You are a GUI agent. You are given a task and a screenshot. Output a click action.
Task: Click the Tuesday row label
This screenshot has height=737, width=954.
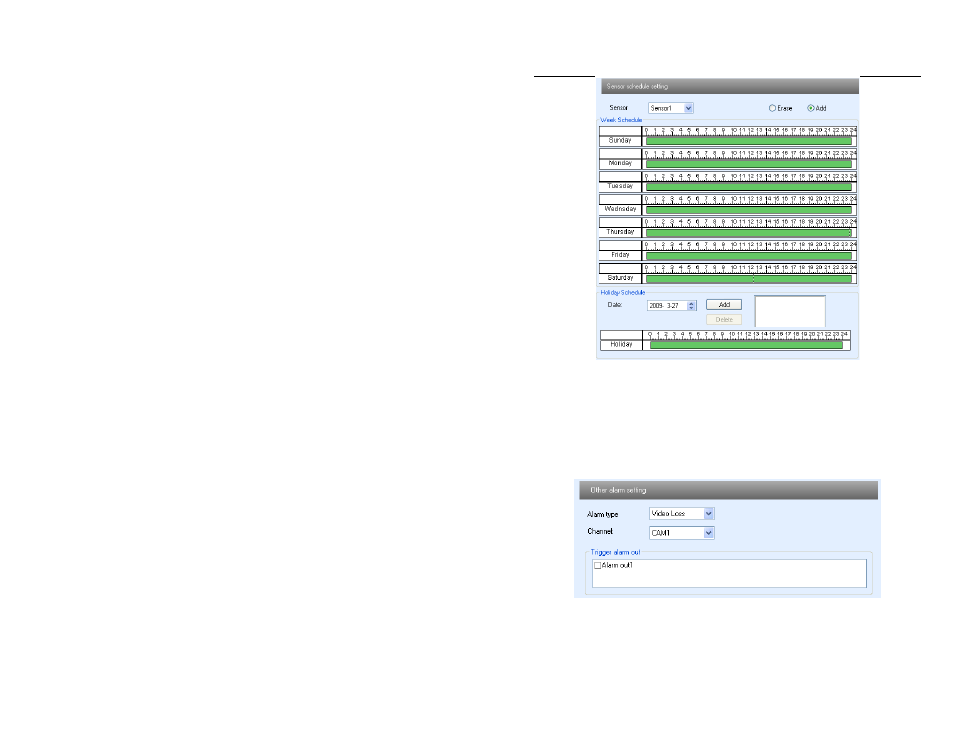pos(620,186)
